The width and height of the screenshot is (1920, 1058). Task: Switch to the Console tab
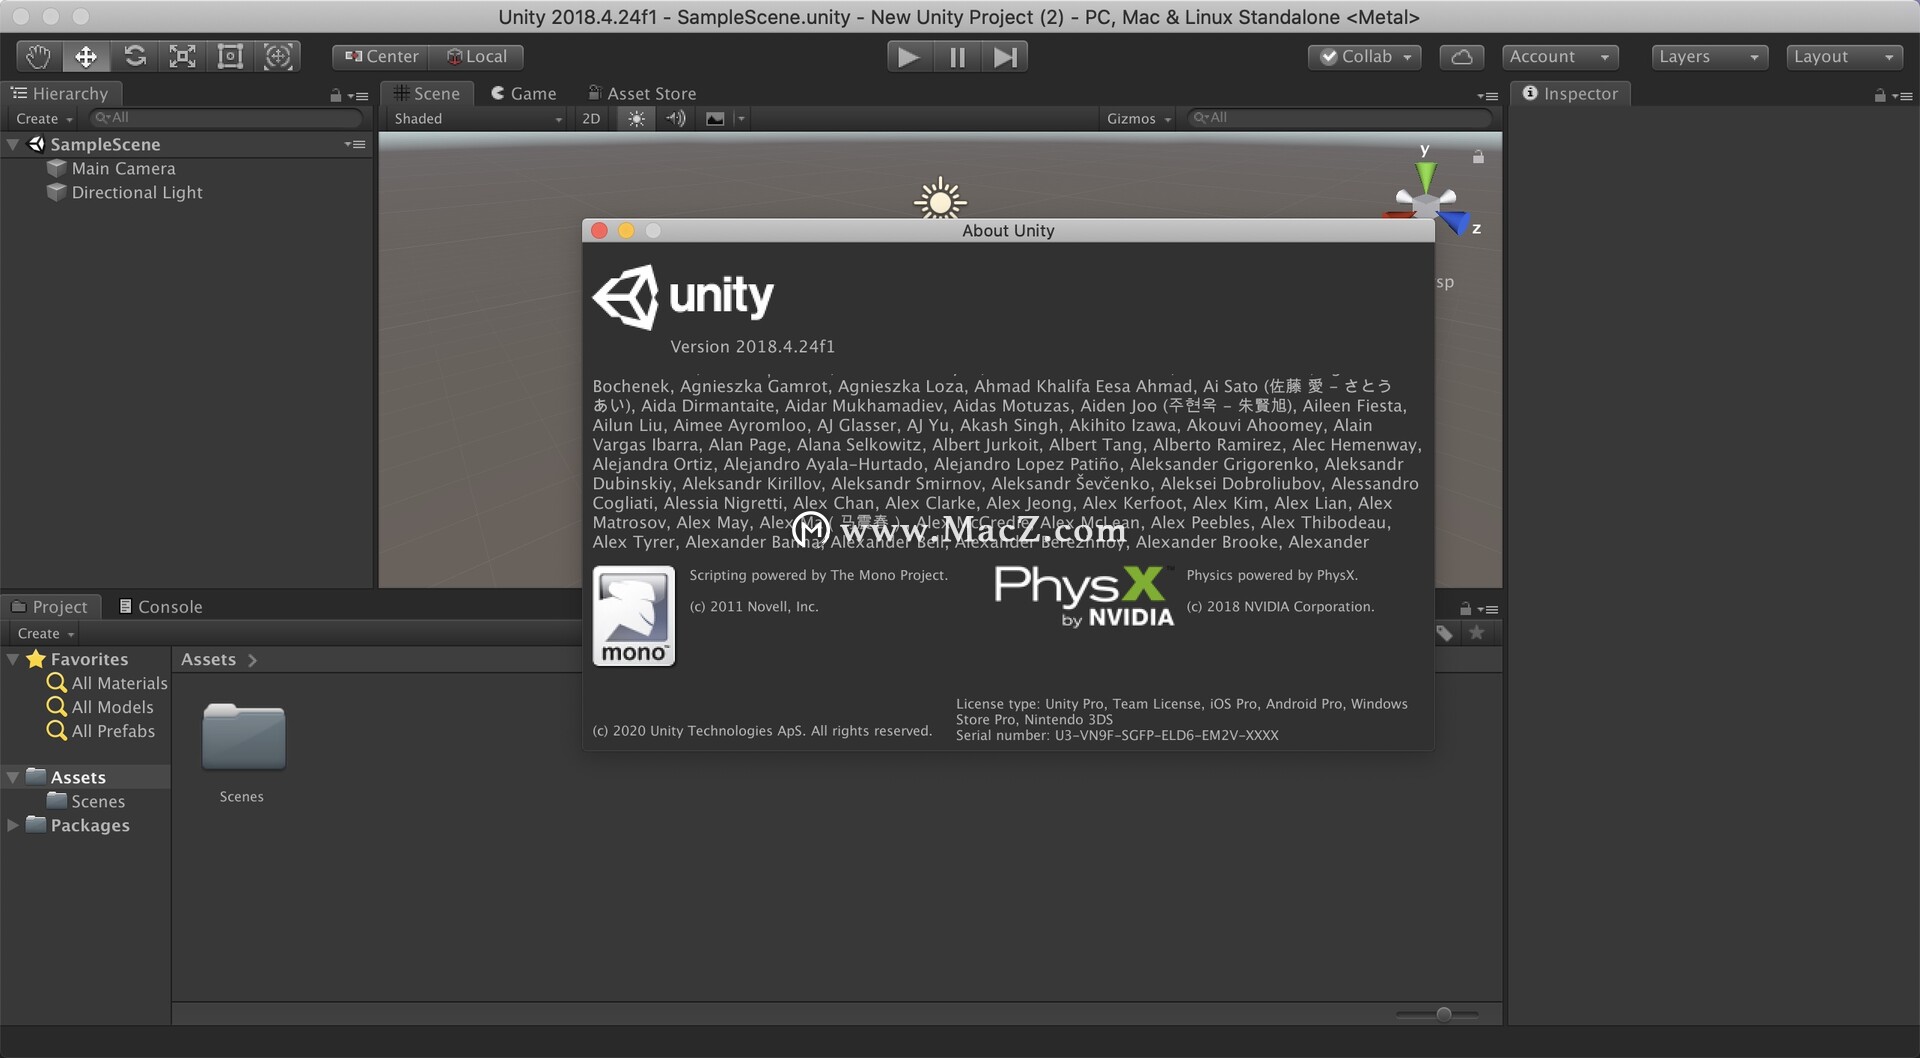click(x=160, y=606)
